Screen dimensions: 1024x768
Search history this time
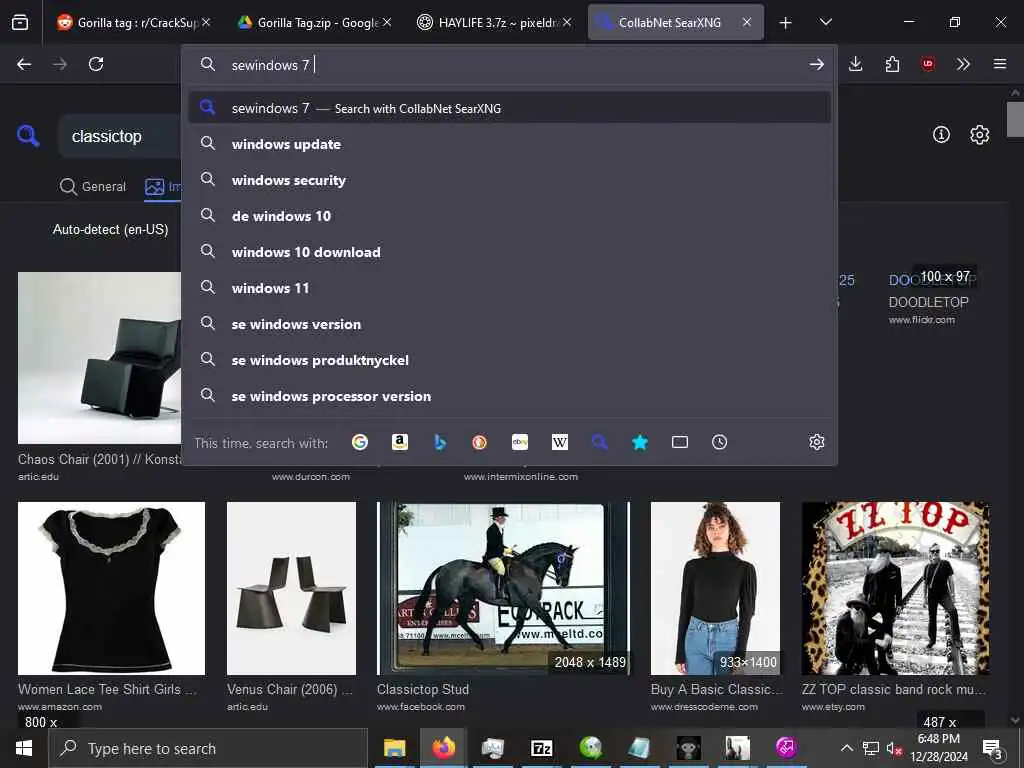point(720,442)
